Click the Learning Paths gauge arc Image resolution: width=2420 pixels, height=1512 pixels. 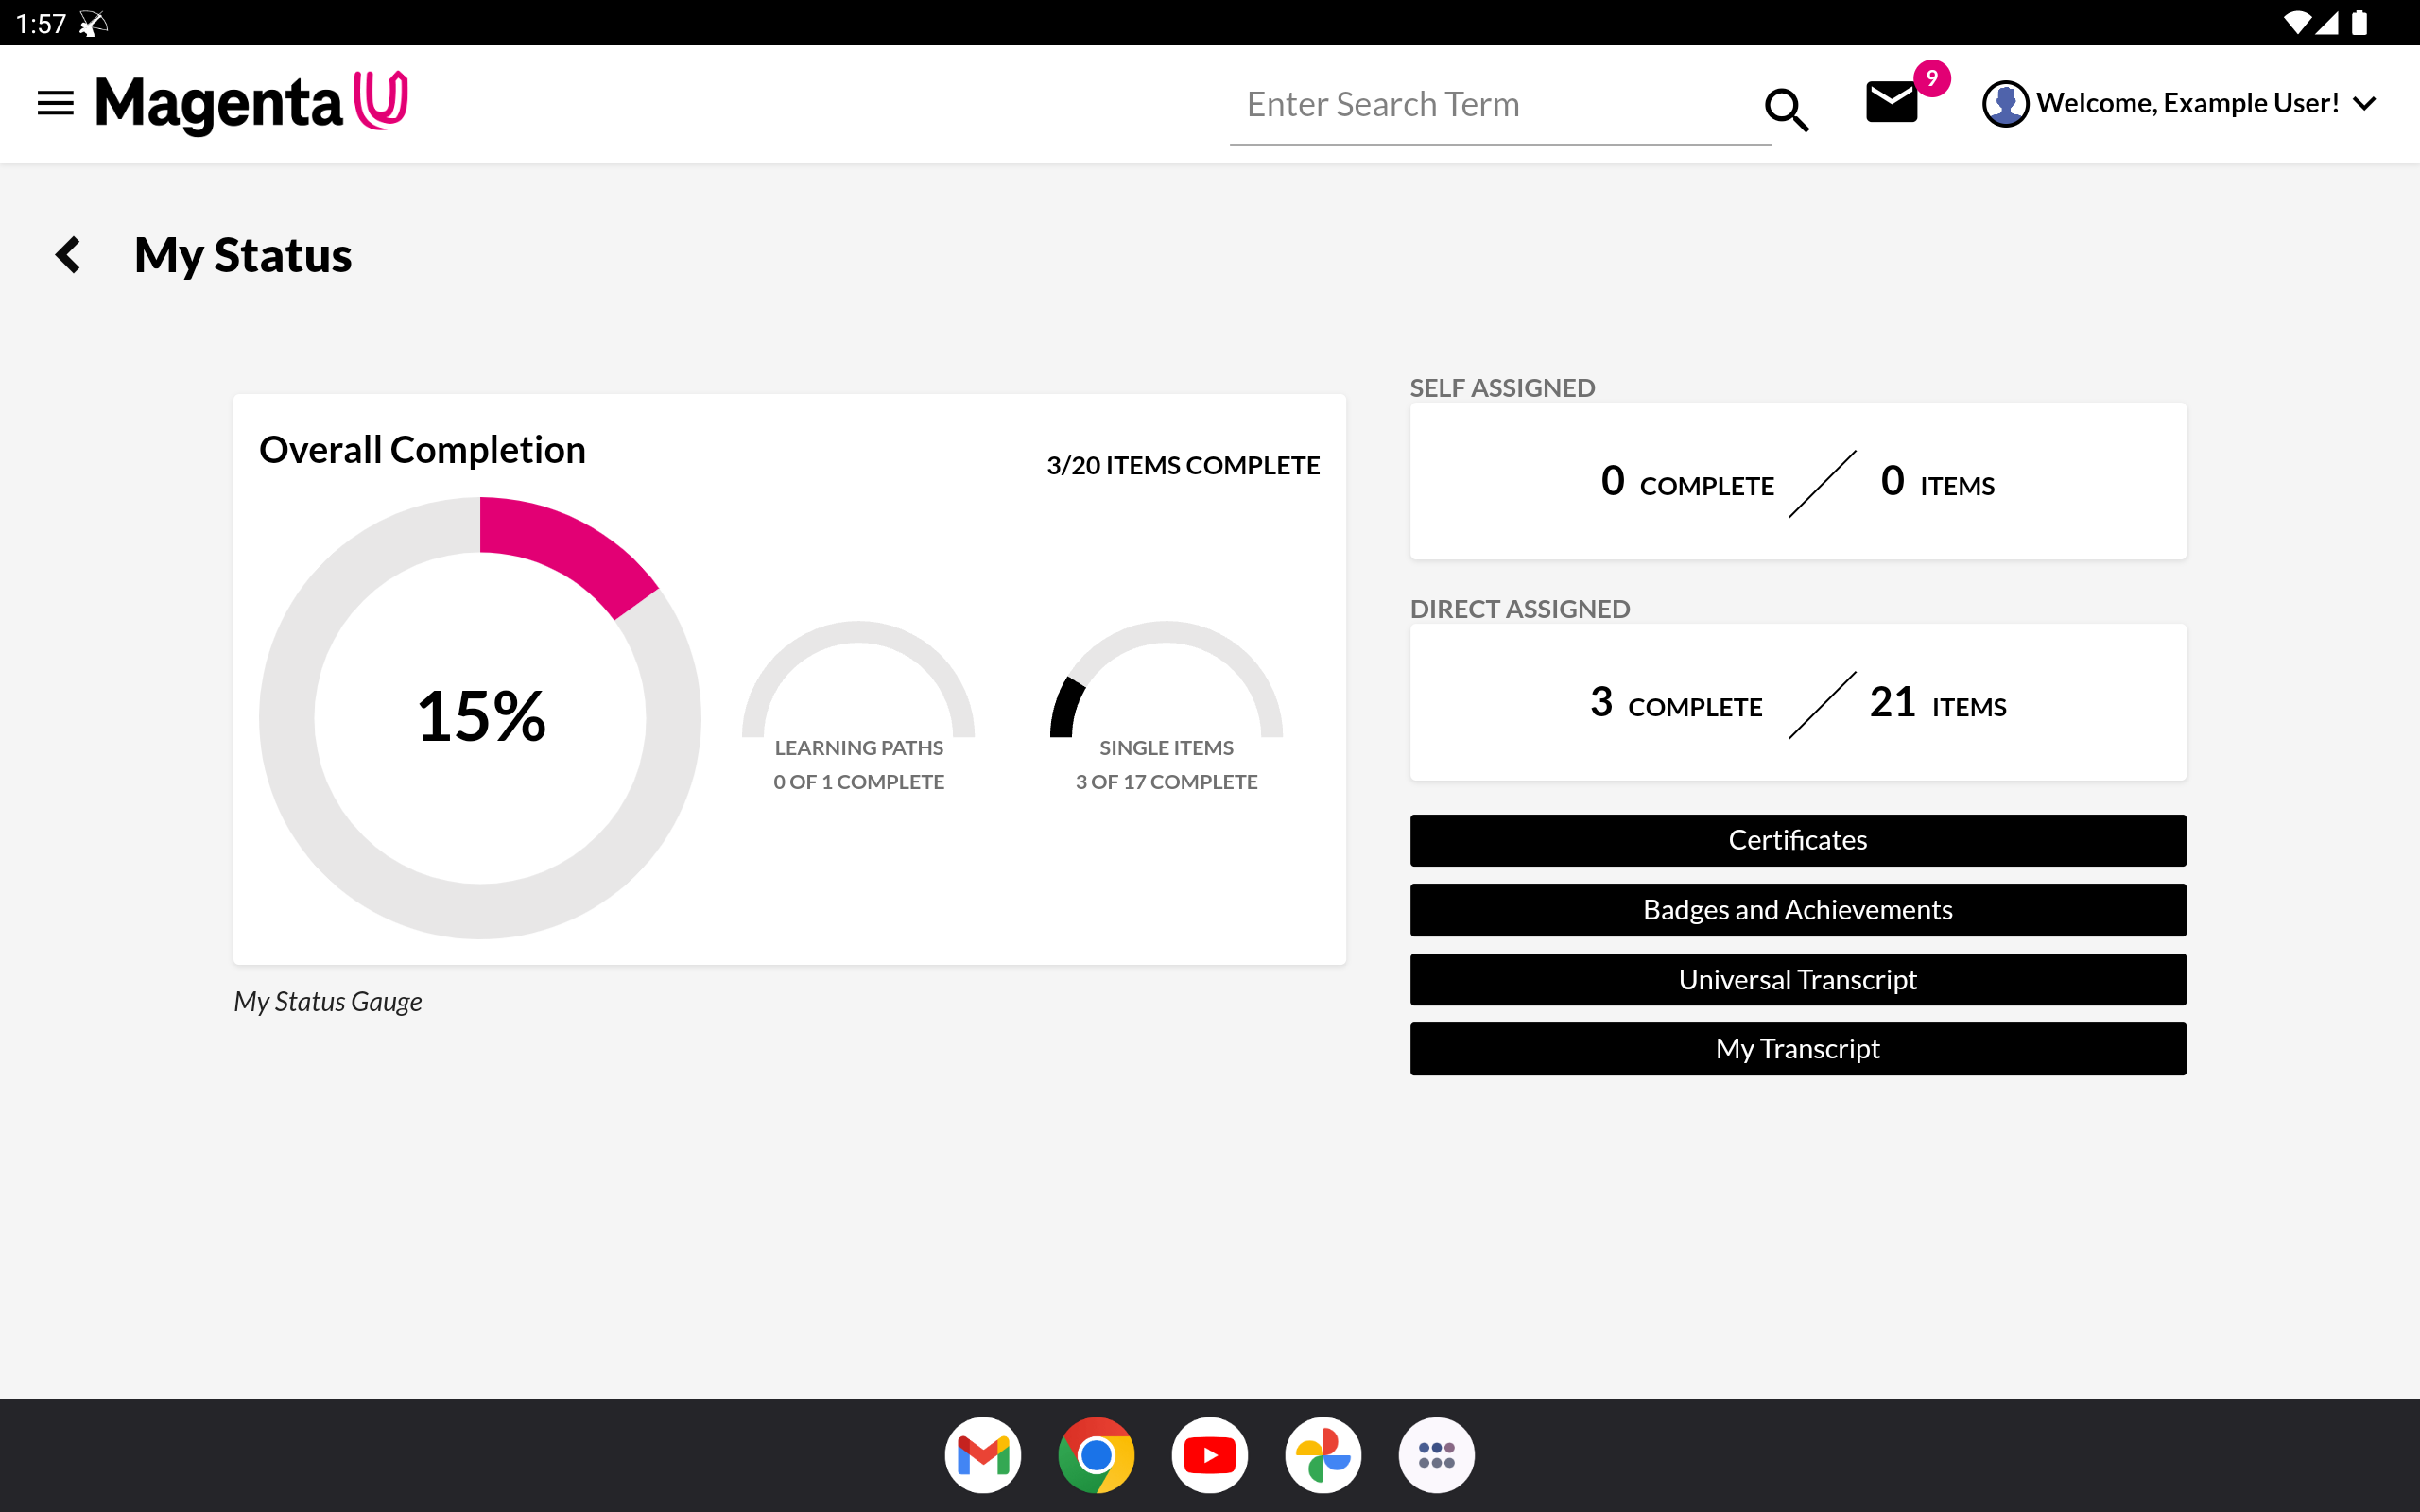pos(858,679)
